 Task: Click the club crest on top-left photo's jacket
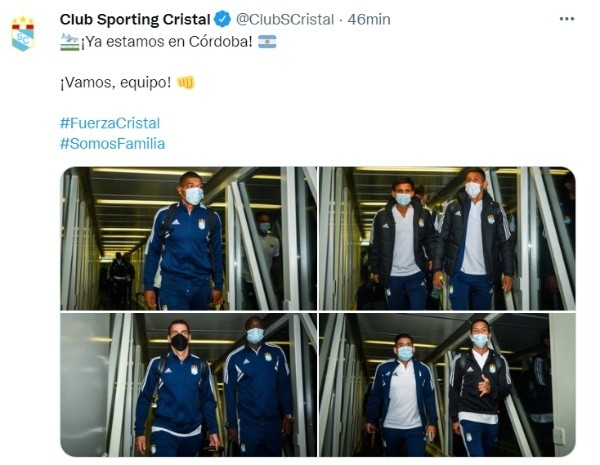202,224
